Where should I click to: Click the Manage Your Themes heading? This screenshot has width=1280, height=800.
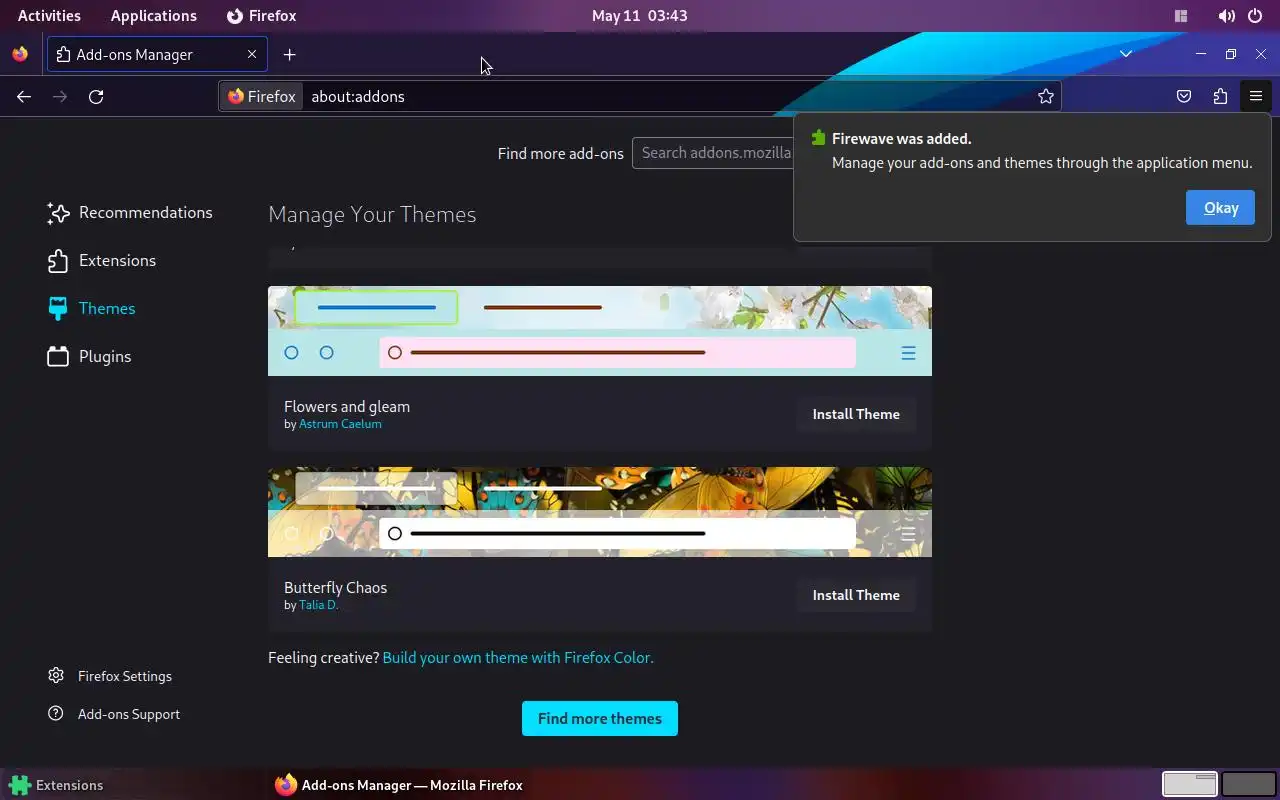click(x=372, y=214)
